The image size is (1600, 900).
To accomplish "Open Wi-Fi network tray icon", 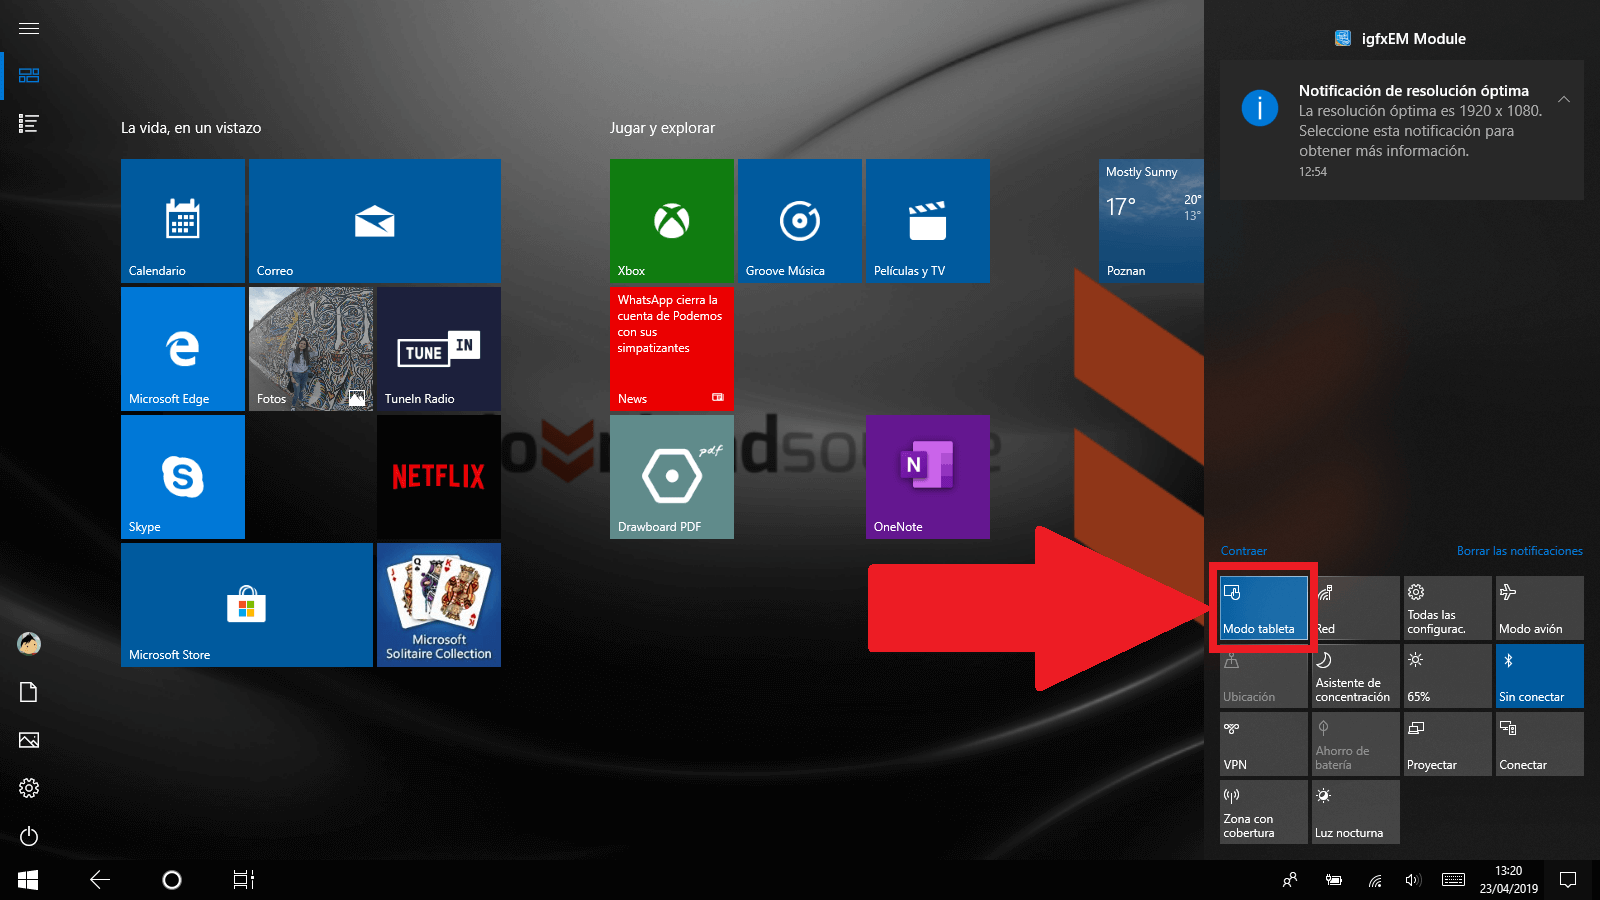I will (x=1376, y=880).
